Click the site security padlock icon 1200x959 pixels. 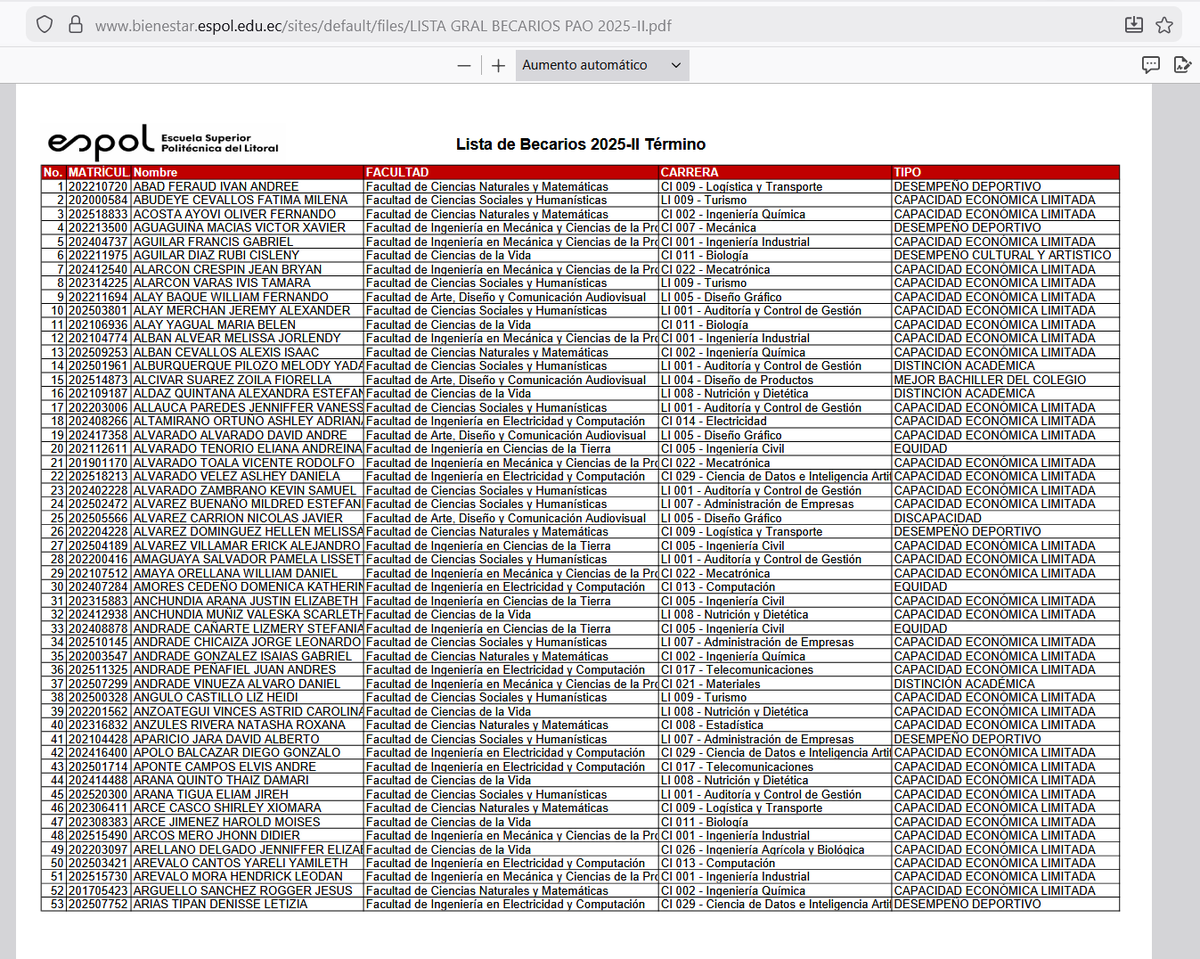pyautogui.click(x=74, y=25)
